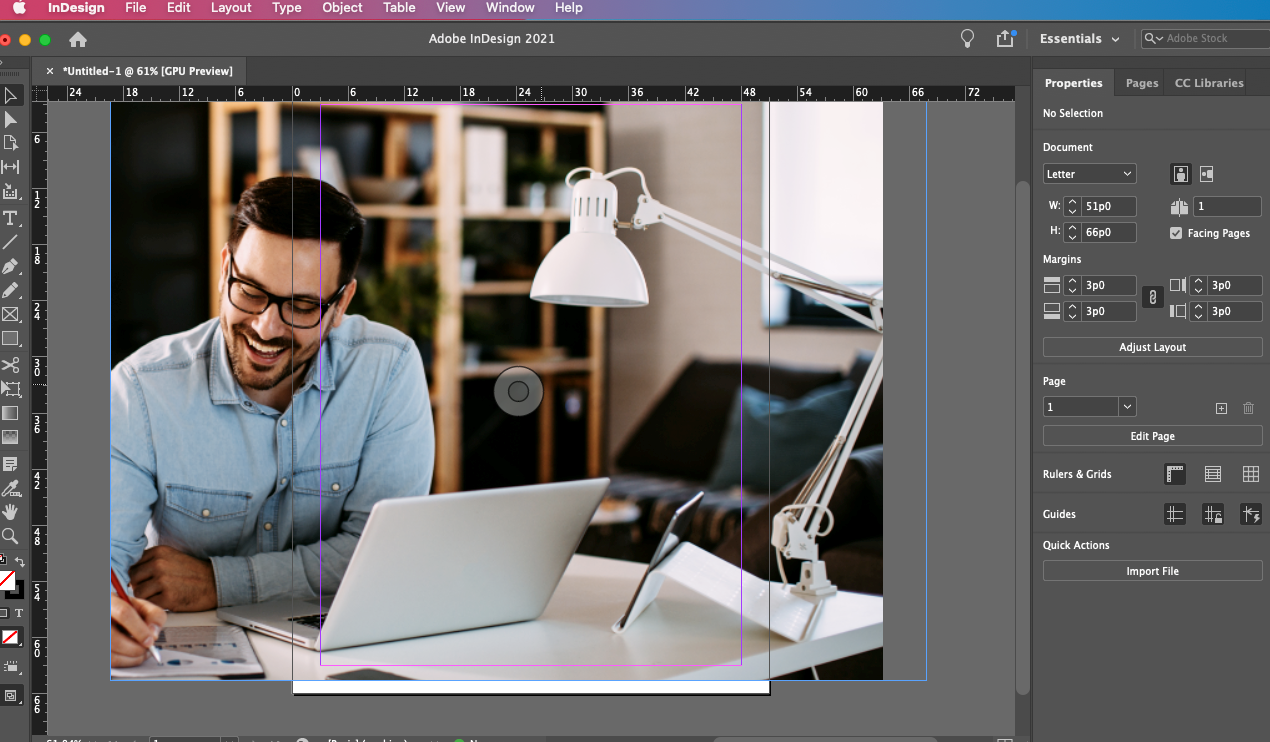Screen dimensions: 1270x742
Task: Open the screen mode flyout
Action: point(11,695)
